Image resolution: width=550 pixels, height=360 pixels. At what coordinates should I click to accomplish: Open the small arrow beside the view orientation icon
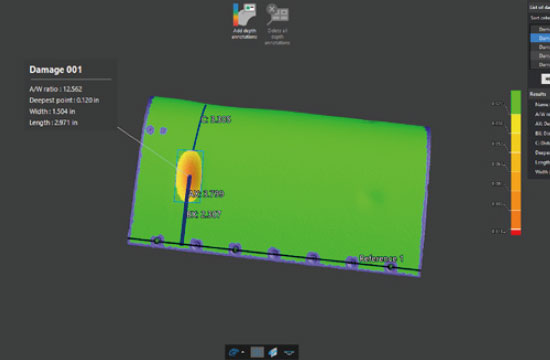243,352
